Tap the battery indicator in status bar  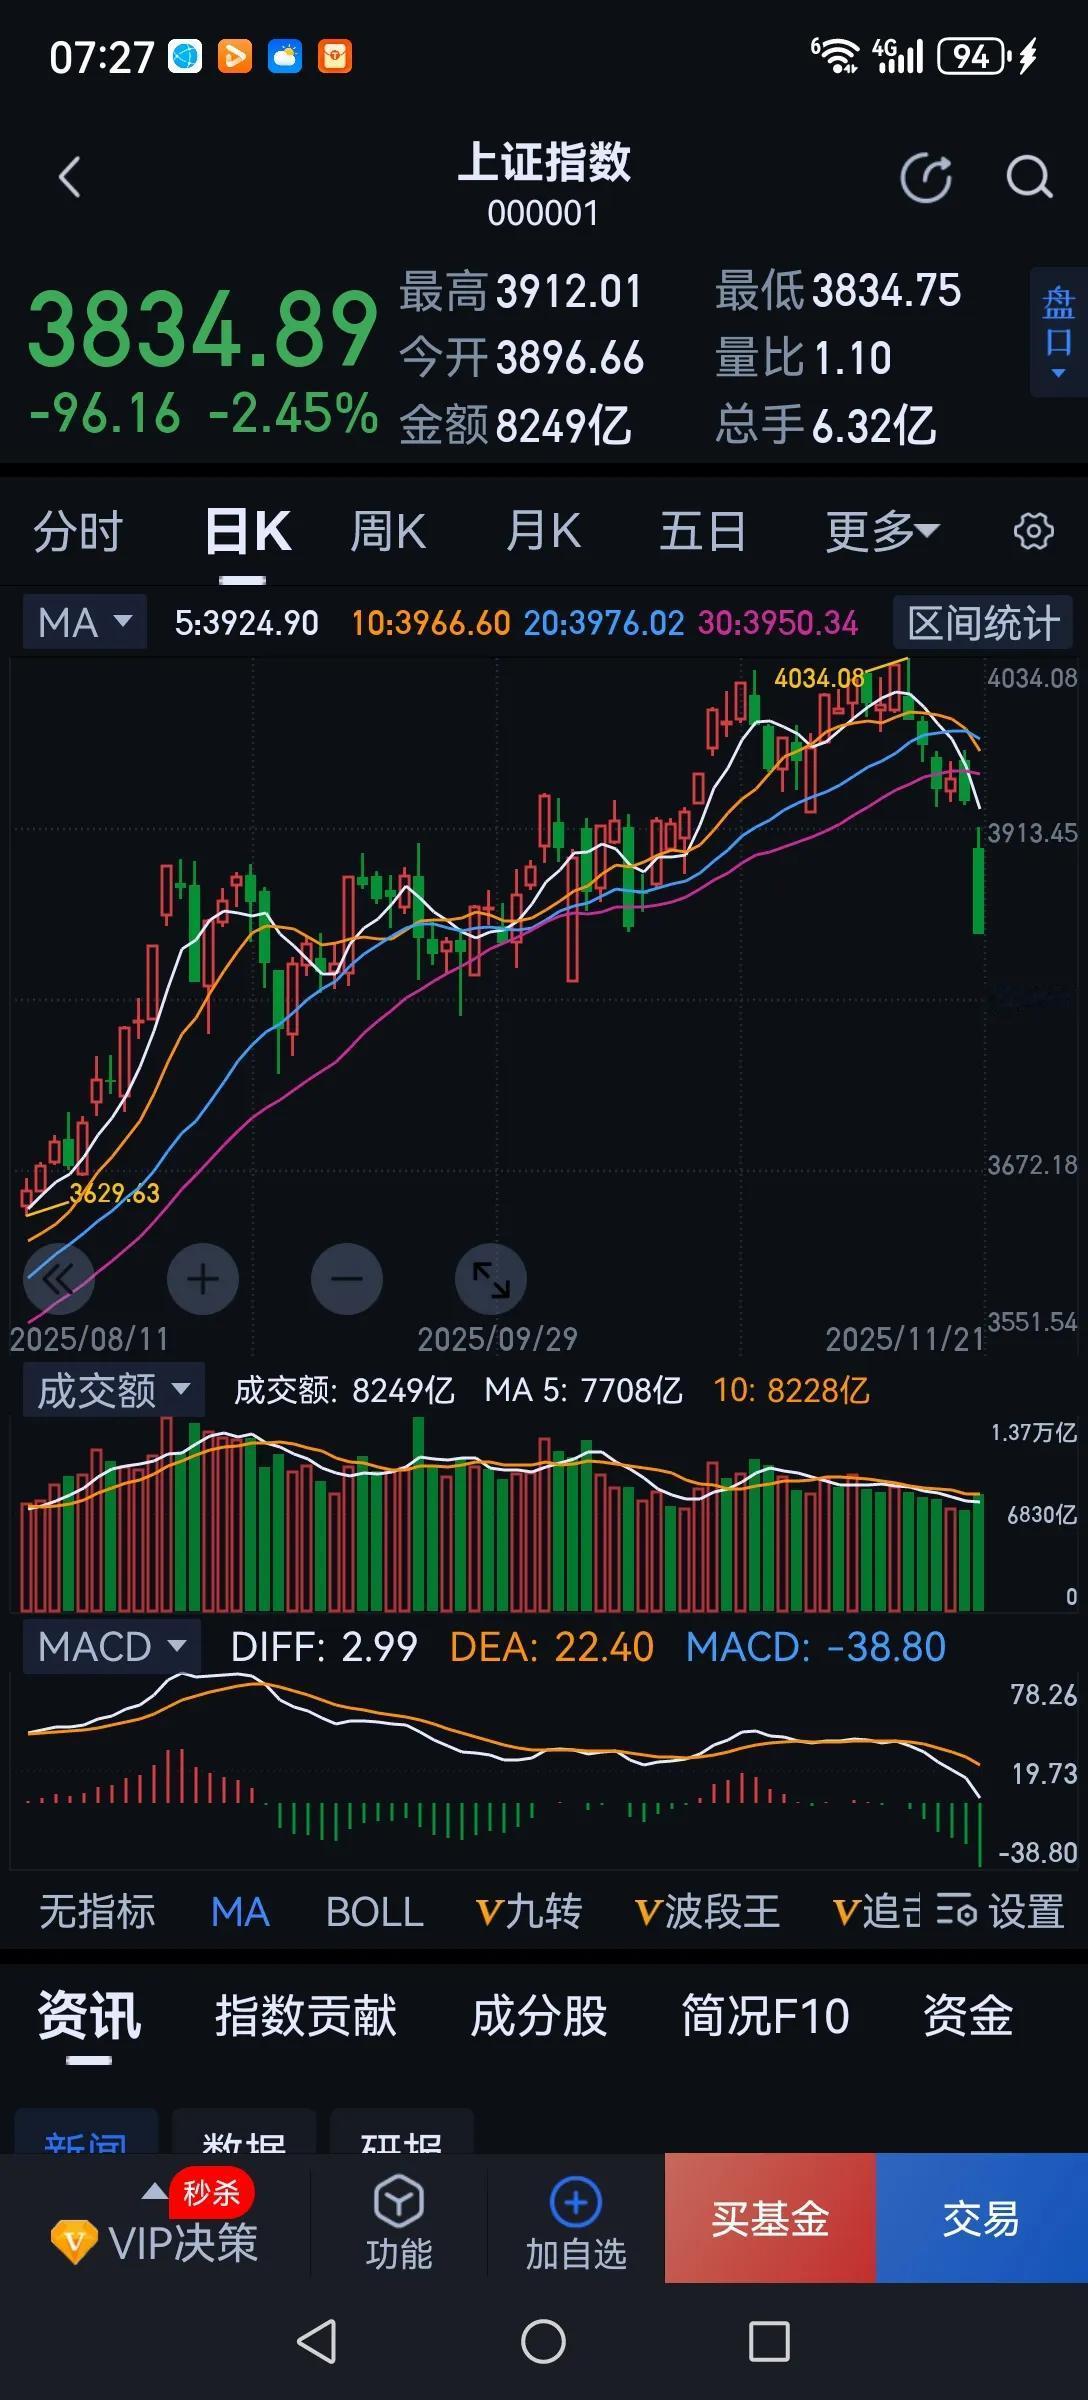click(x=973, y=57)
